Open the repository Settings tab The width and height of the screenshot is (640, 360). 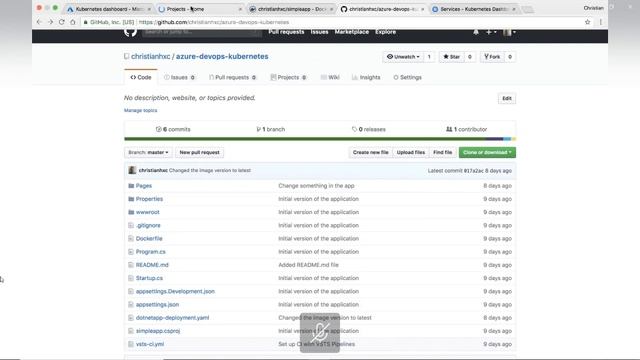[x=407, y=77]
